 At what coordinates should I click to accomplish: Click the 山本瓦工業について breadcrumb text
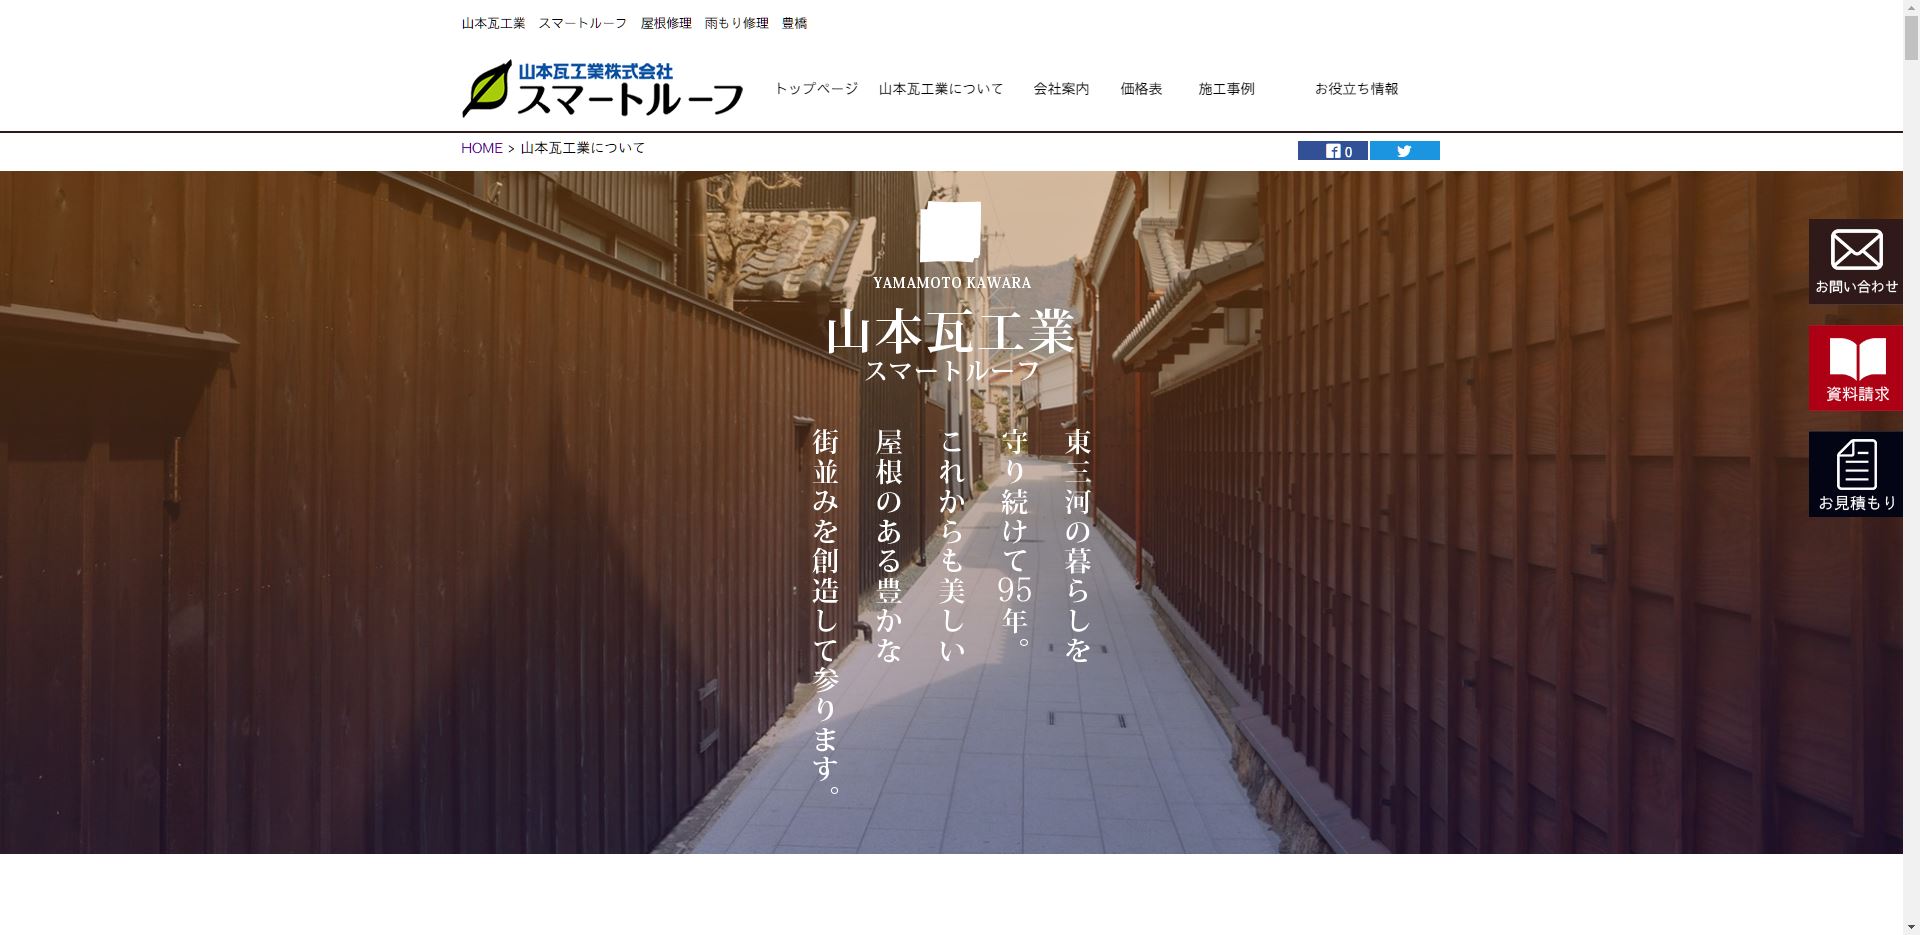(583, 148)
